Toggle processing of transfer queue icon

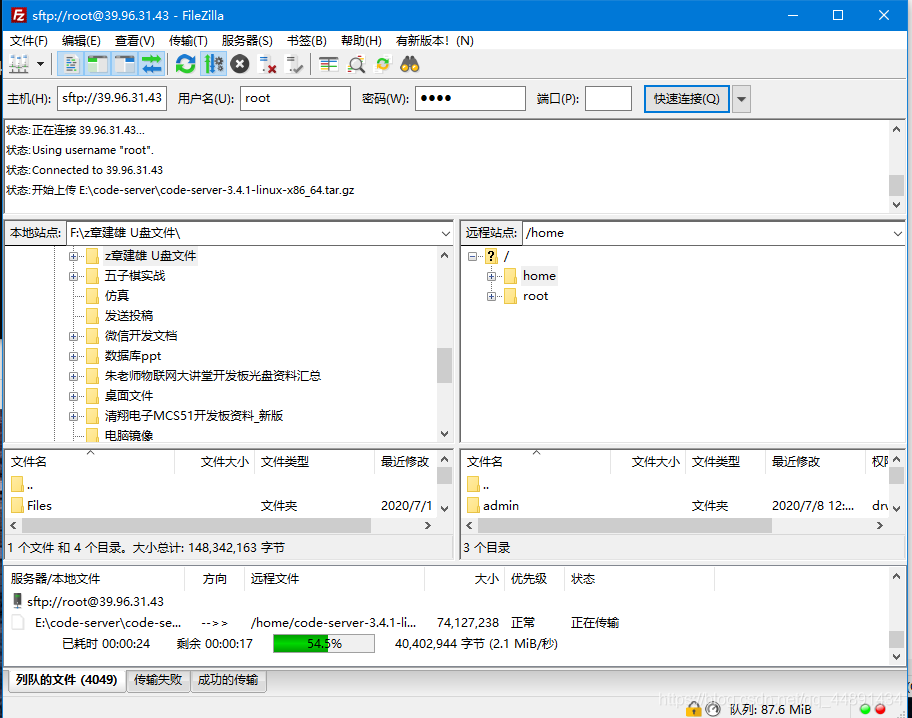point(213,64)
